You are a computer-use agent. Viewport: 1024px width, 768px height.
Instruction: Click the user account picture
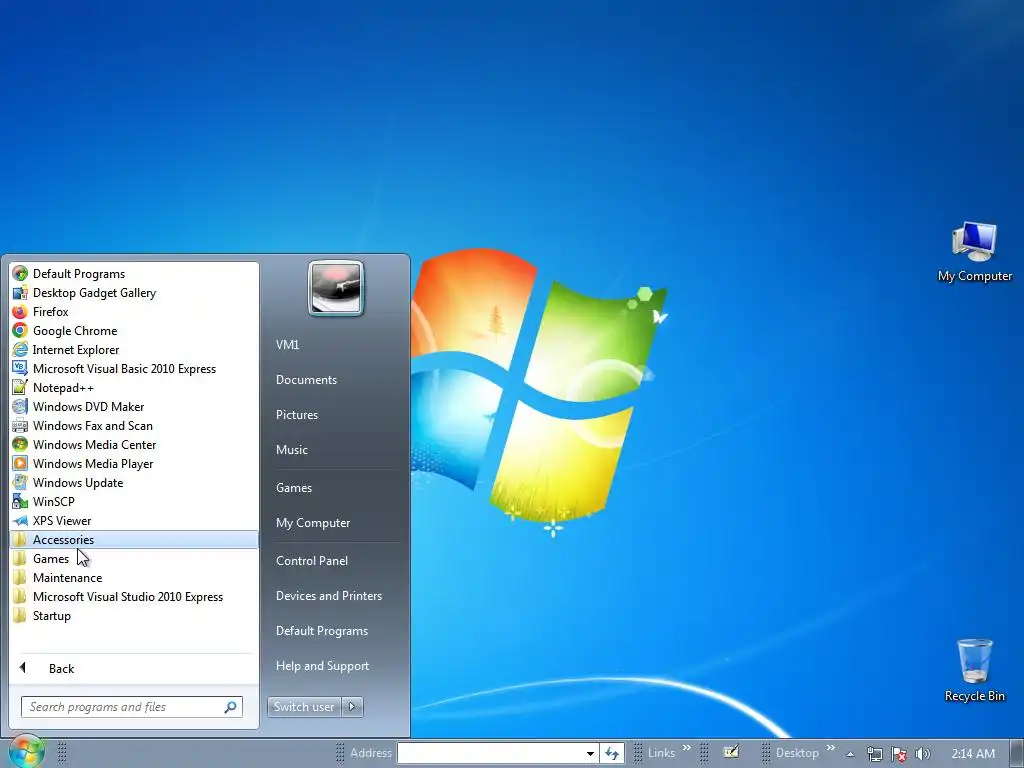(x=336, y=288)
